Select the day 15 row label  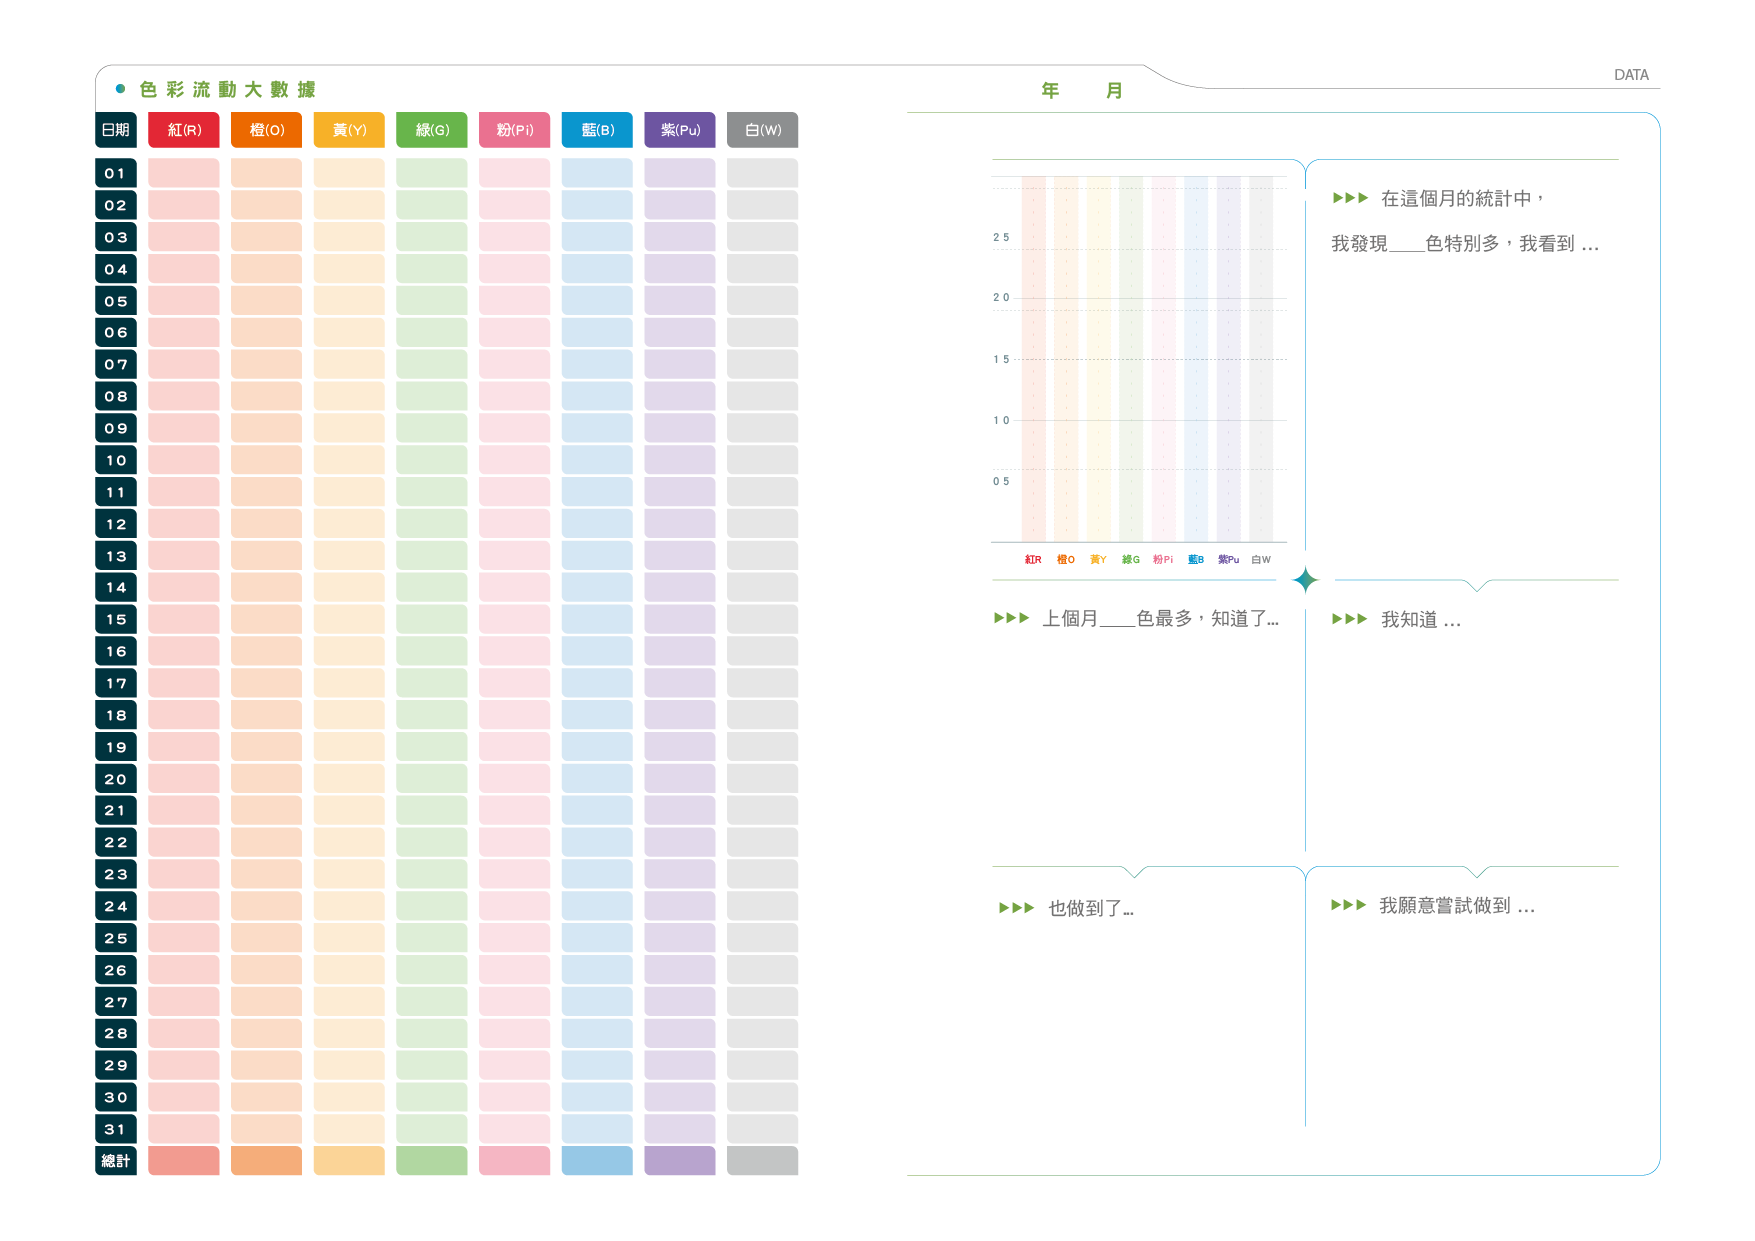[x=116, y=620]
